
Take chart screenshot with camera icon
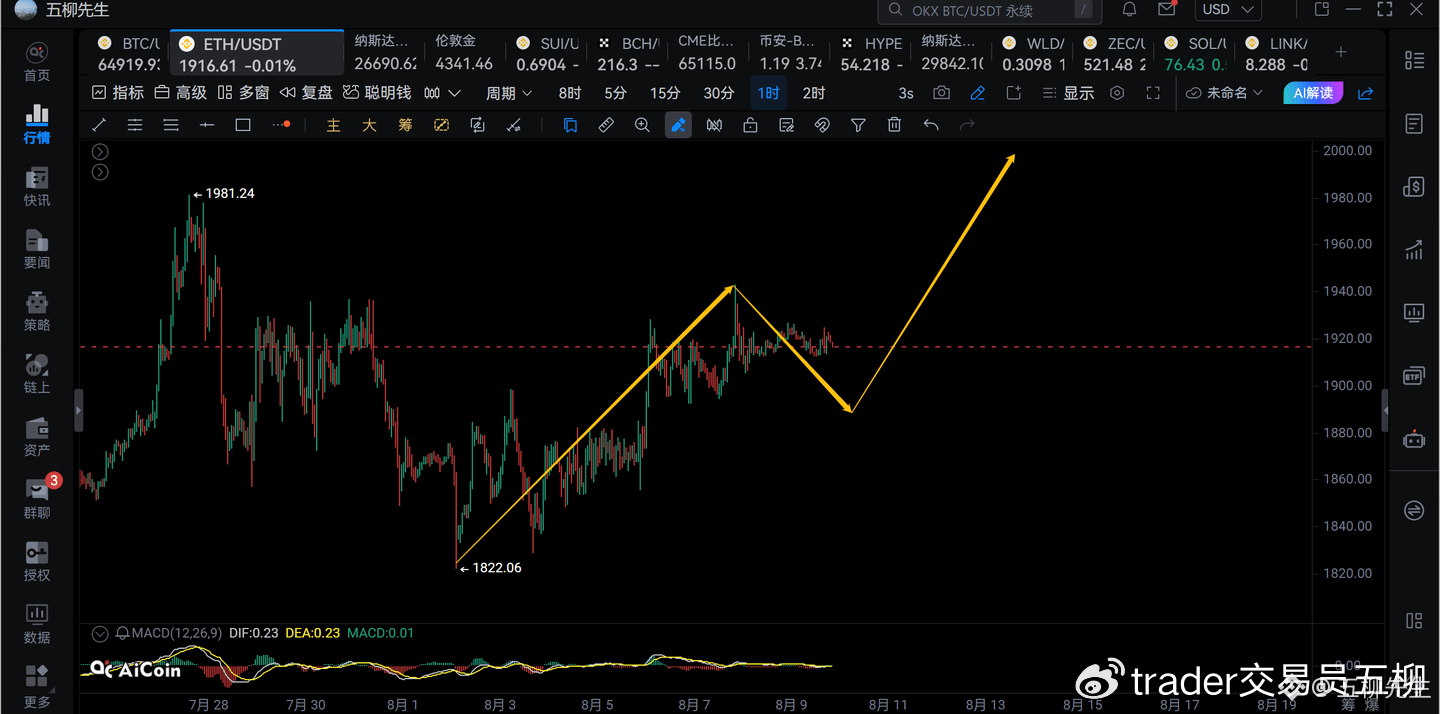tap(941, 93)
